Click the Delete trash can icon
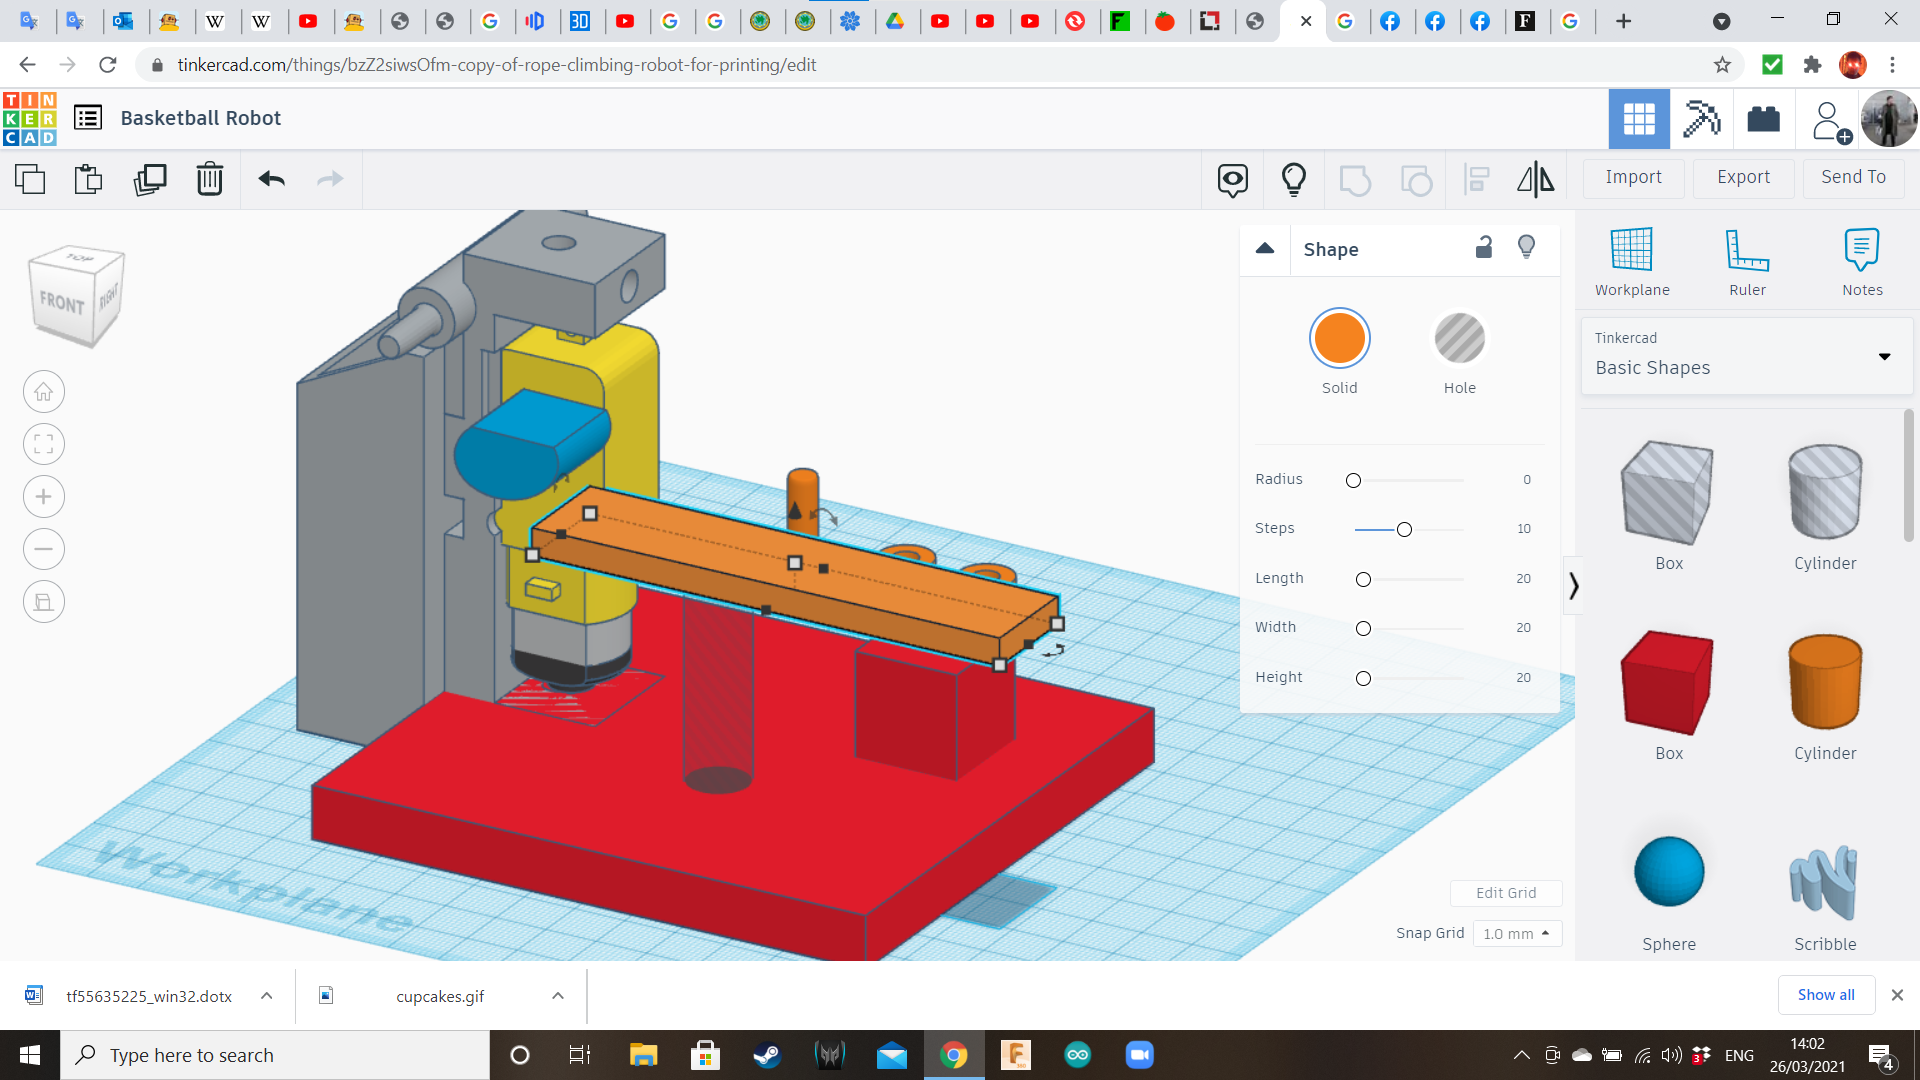Viewport: 1920px width, 1080px height. 210,179
